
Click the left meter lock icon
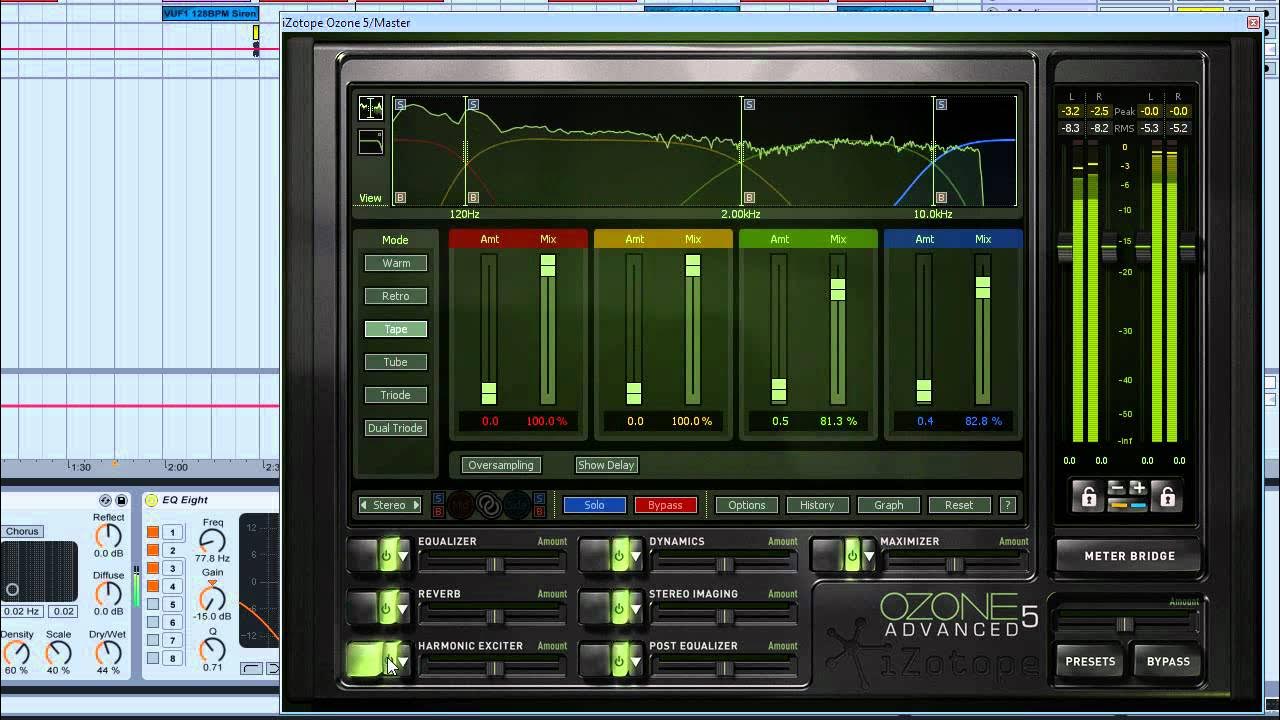[1088, 496]
